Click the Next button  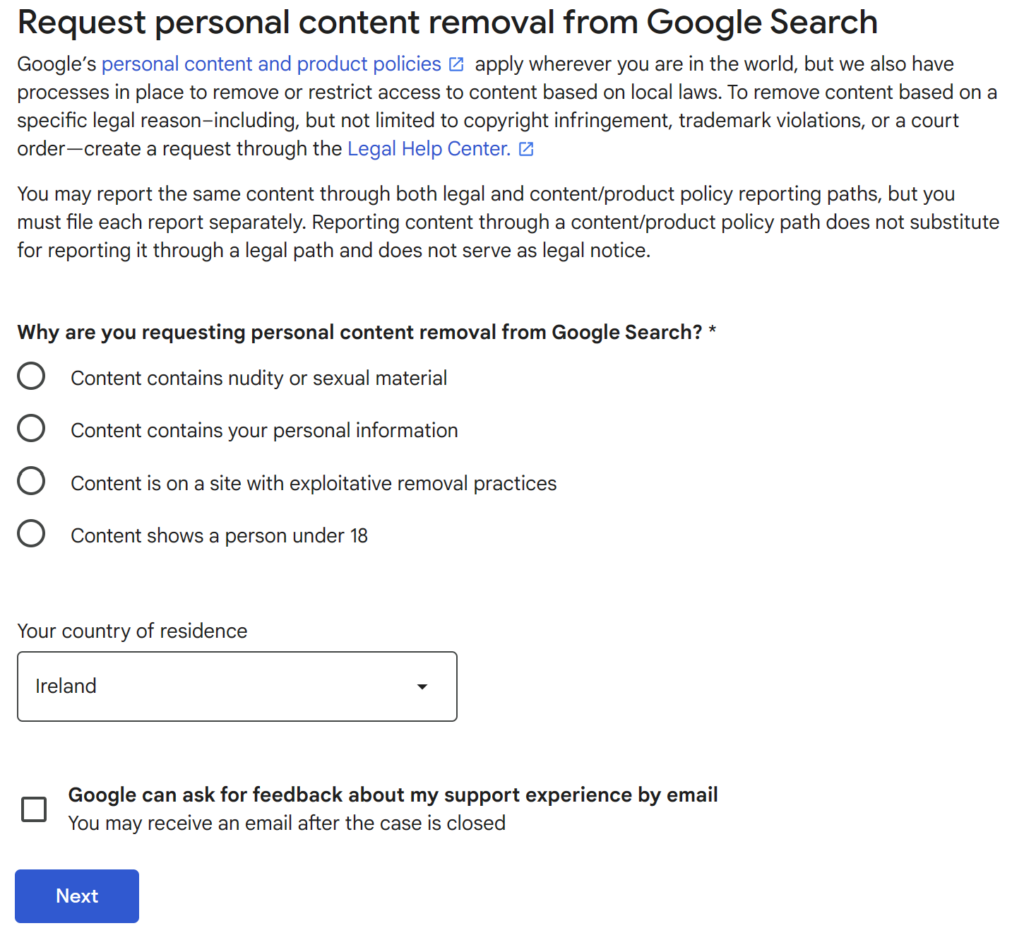76,896
